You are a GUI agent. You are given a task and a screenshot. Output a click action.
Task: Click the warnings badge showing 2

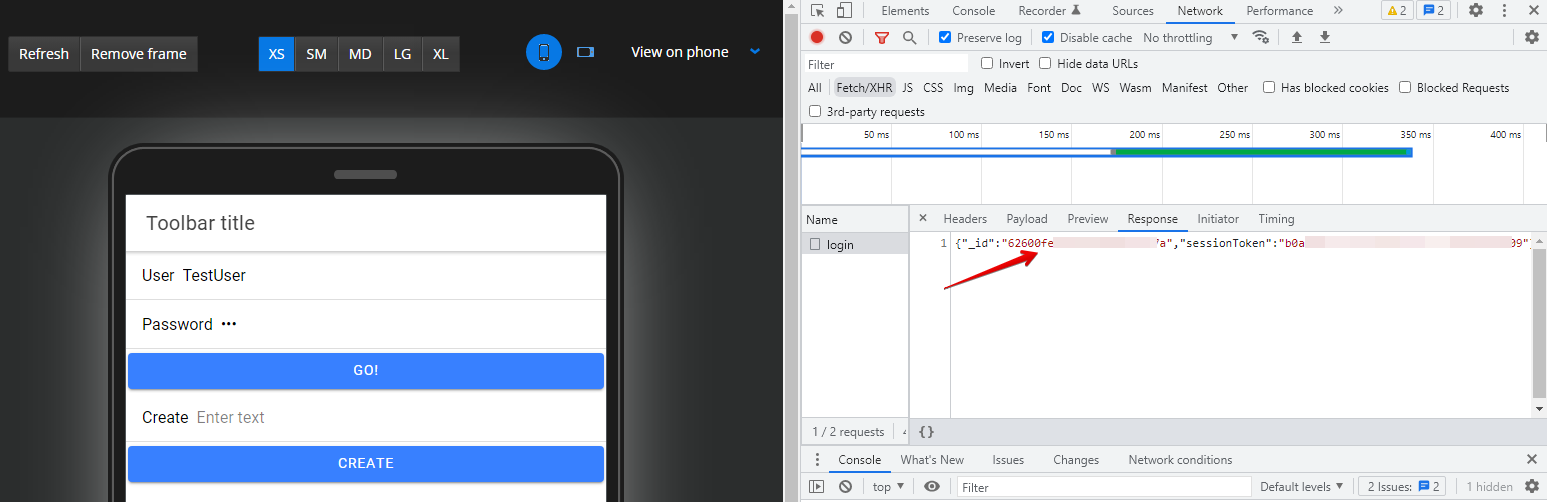(x=1397, y=11)
